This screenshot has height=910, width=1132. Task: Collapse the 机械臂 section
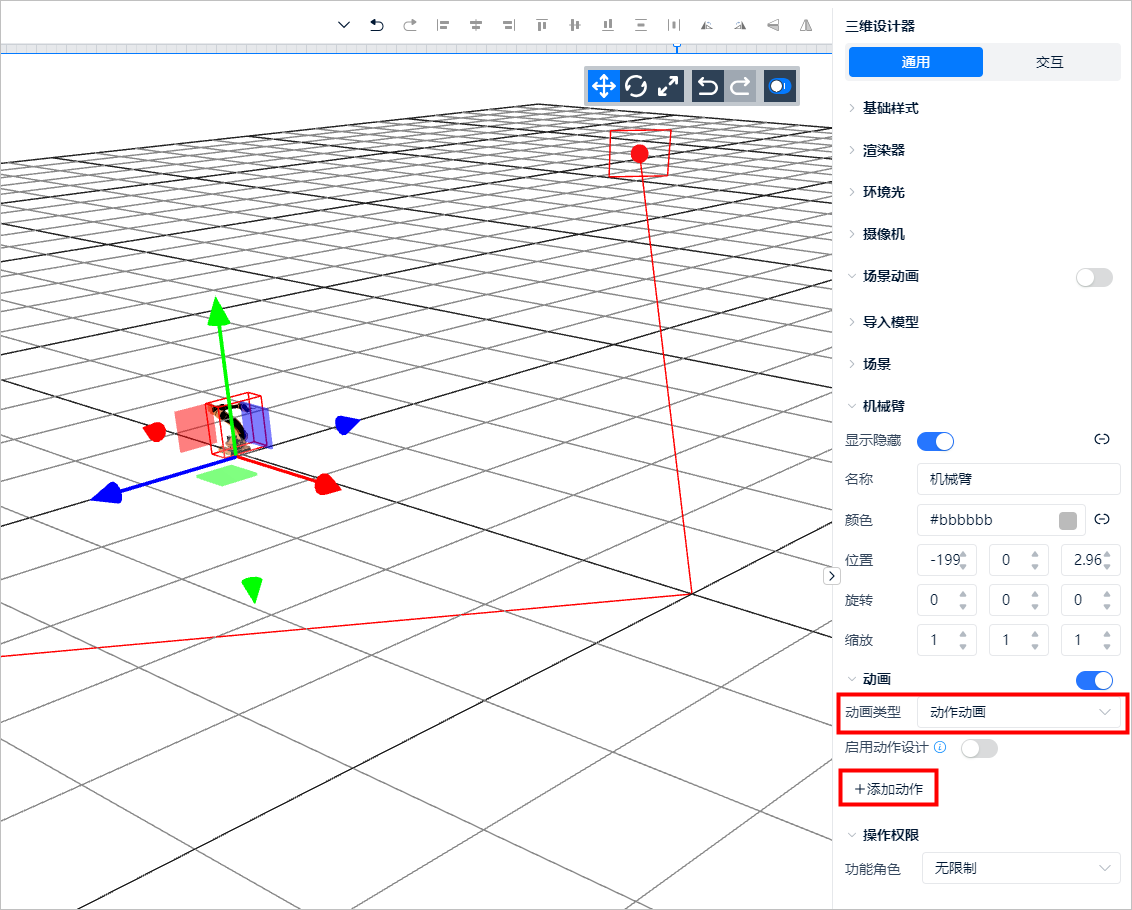884,406
